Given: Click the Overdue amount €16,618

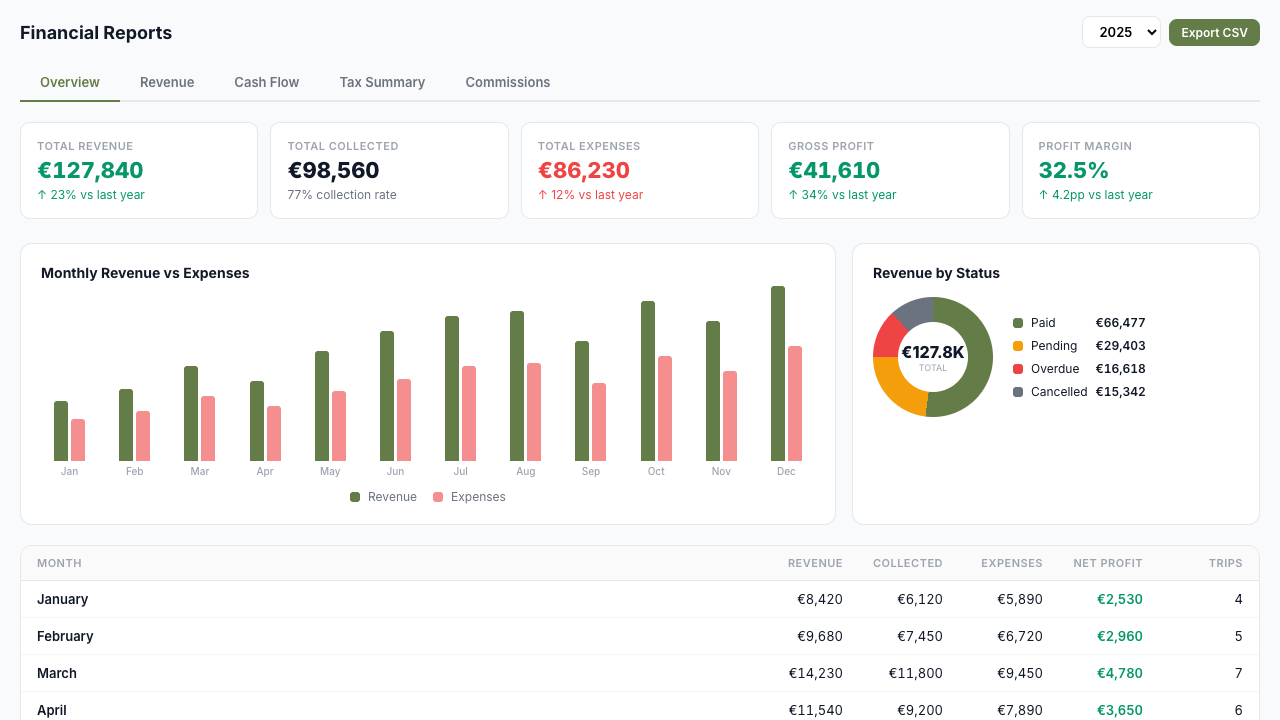Looking at the screenshot, I should click(1121, 369).
